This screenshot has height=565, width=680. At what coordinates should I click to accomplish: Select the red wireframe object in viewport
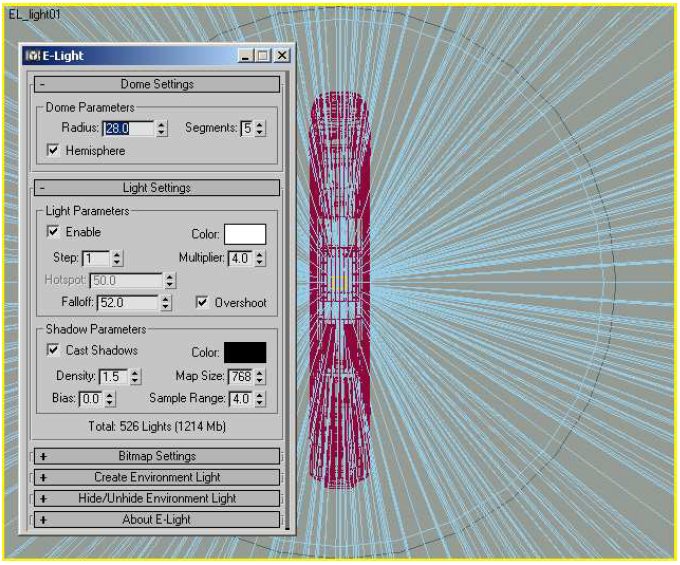coord(340,291)
